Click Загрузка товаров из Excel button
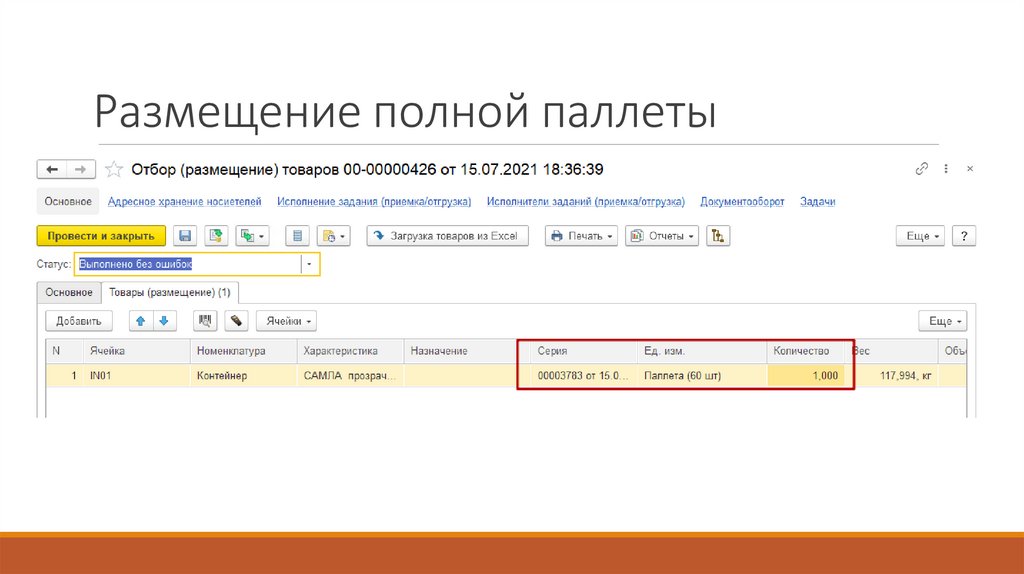Screen dimensions: 1024x574 tap(447, 236)
